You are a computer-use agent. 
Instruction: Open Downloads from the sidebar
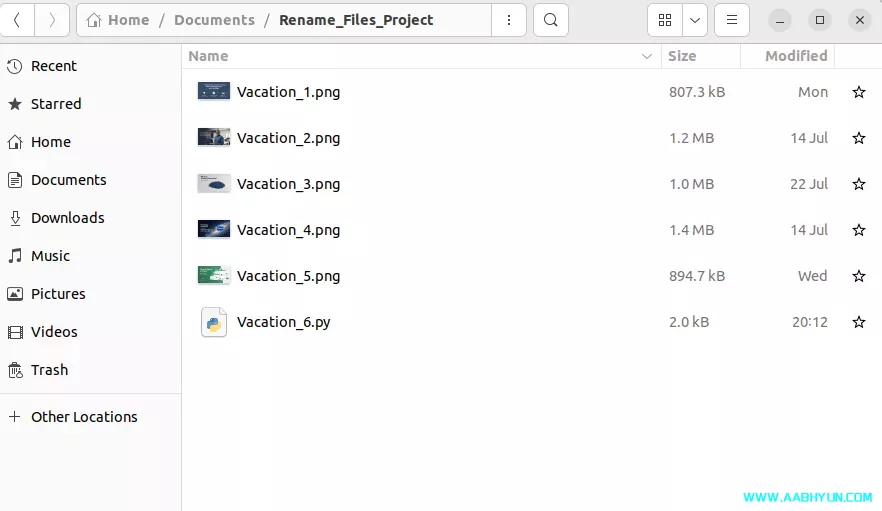click(x=67, y=218)
